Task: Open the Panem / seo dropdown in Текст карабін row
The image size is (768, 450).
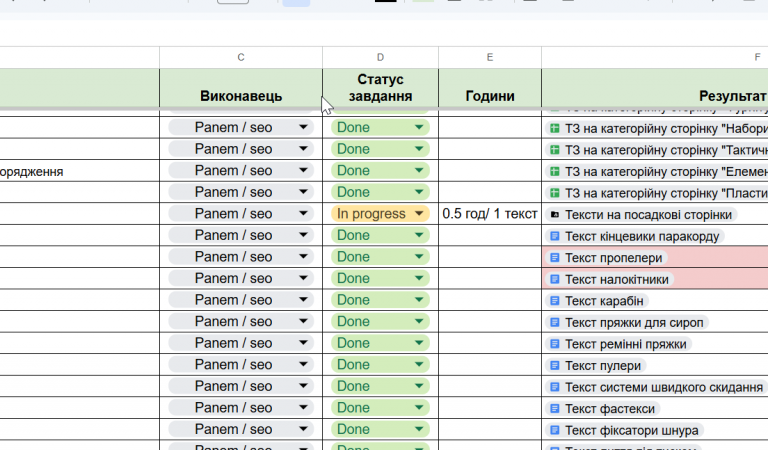Action: [x=241, y=300]
